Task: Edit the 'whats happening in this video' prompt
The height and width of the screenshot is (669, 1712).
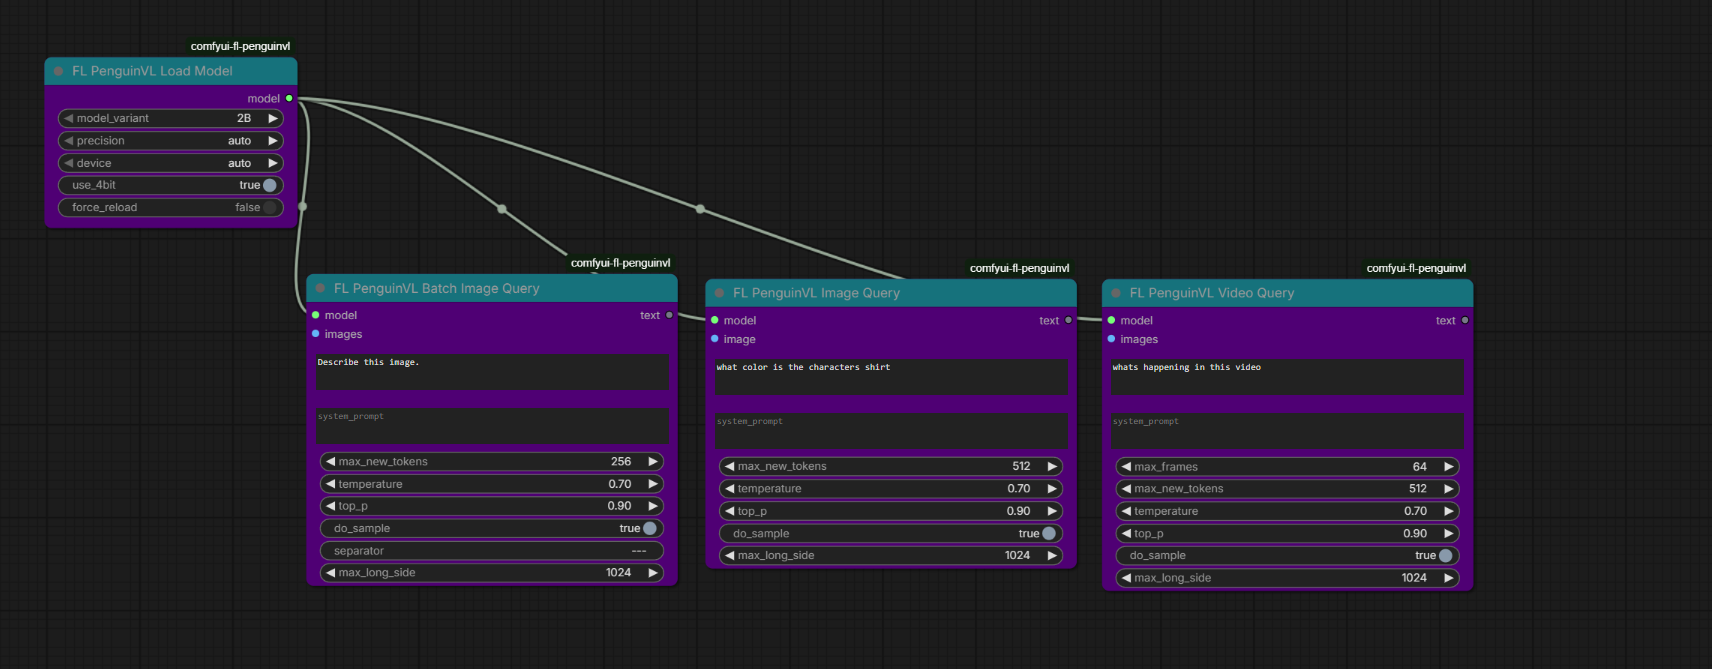Action: pos(1287,377)
